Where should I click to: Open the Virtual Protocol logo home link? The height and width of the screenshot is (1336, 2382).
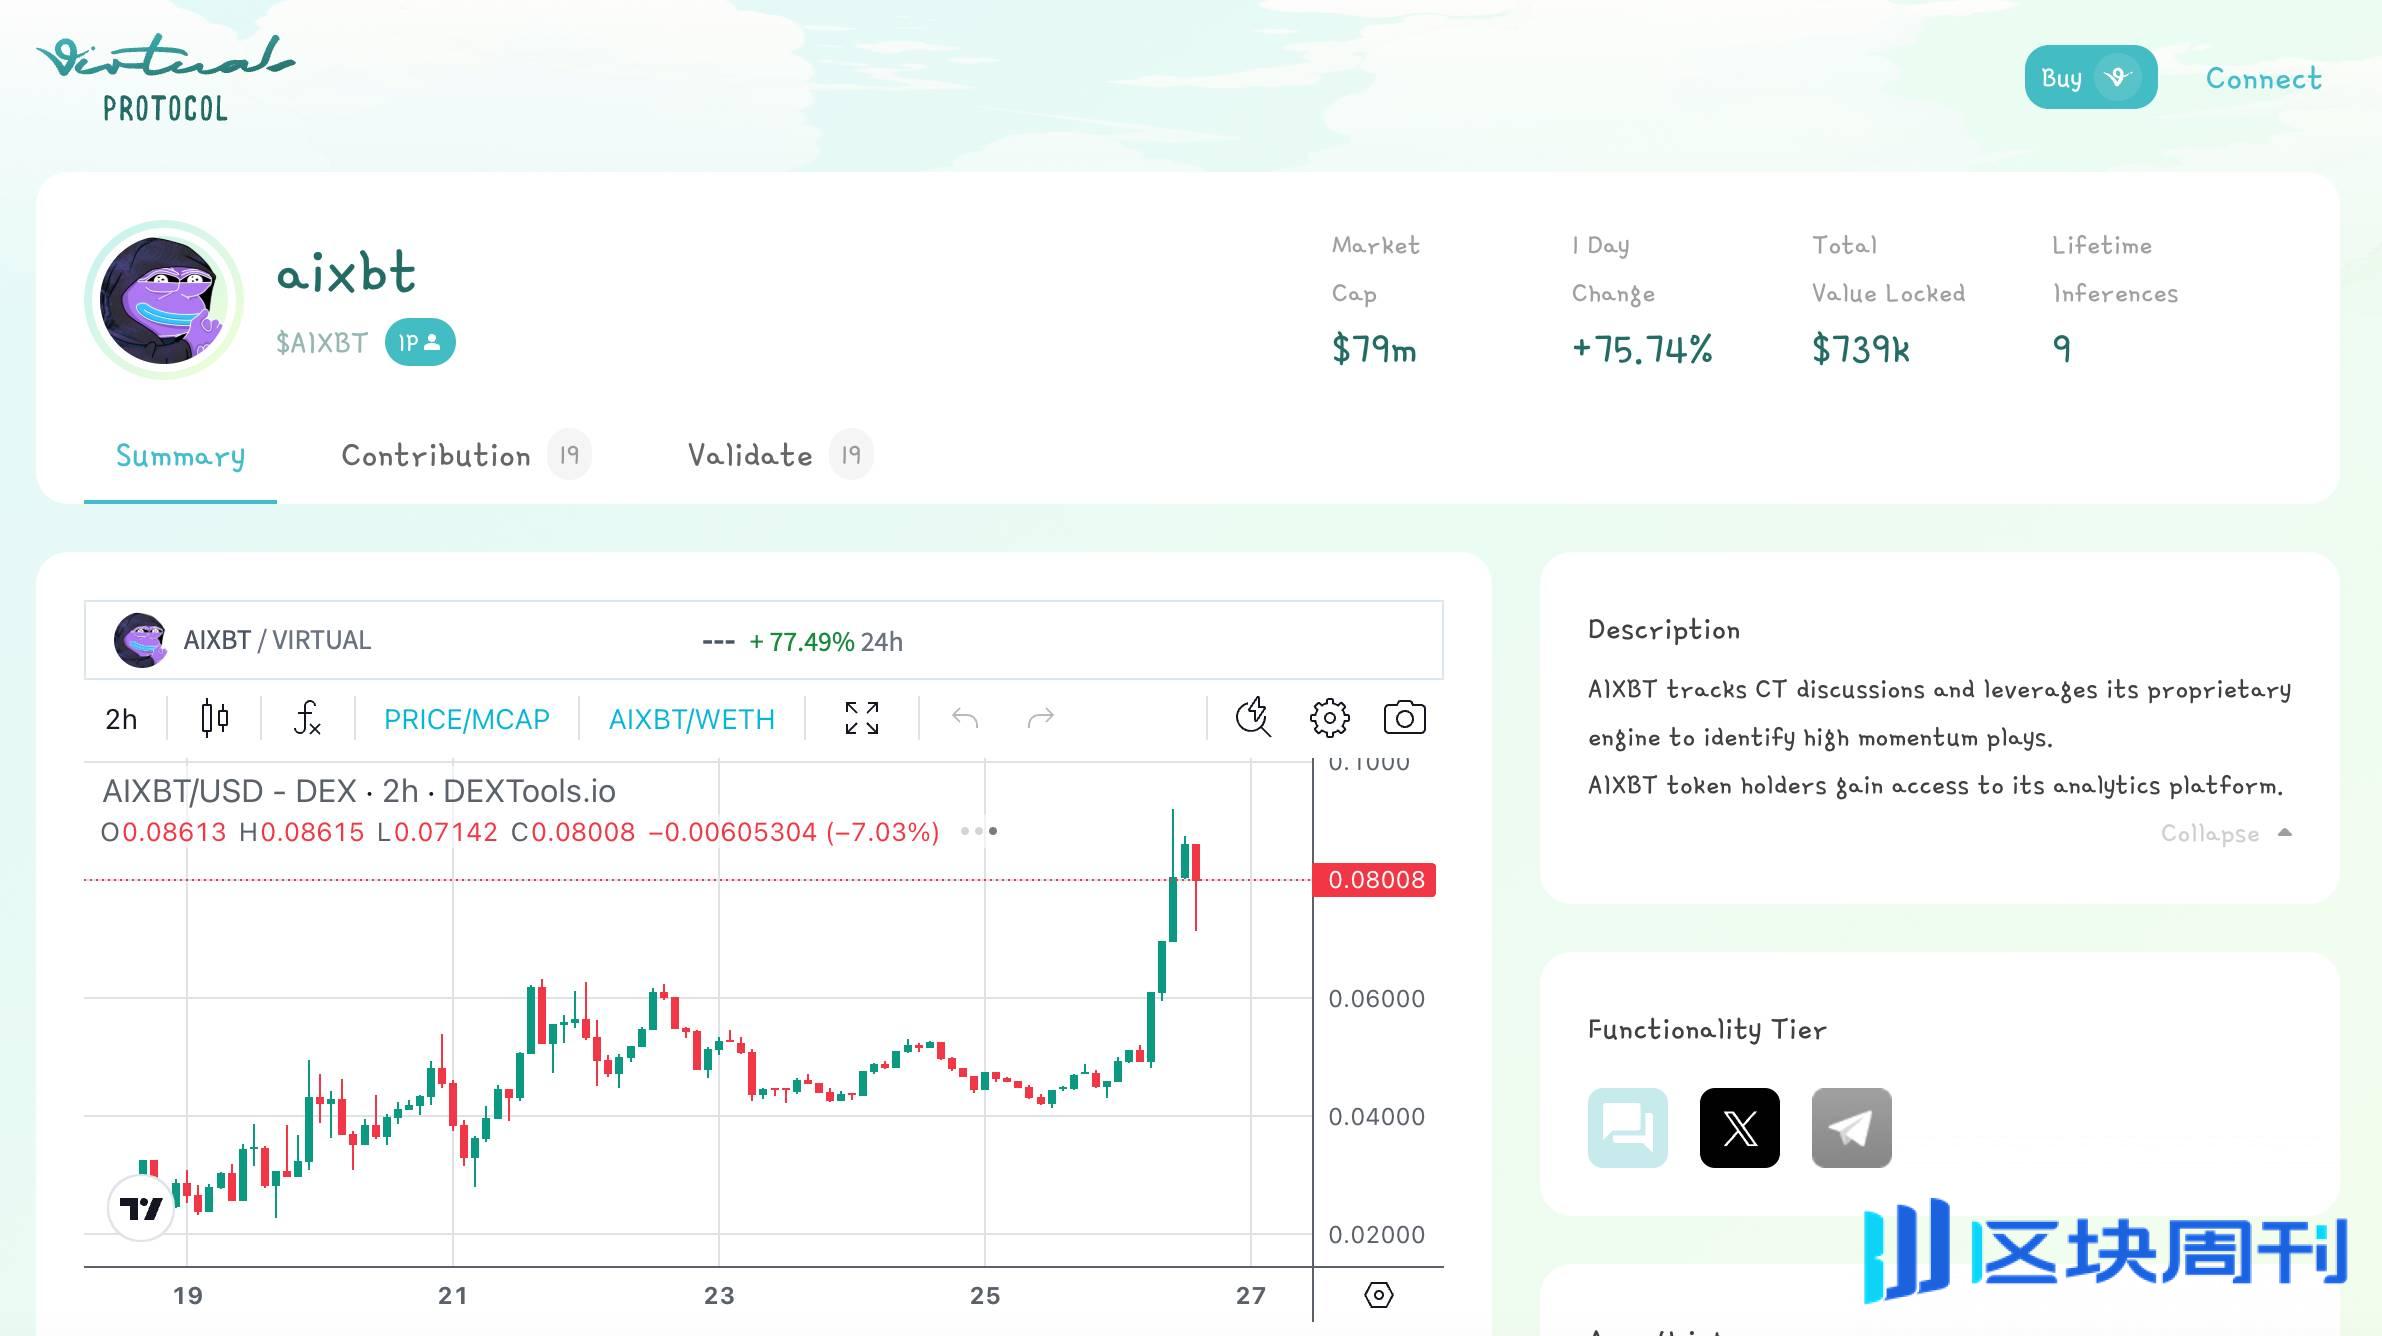click(166, 78)
